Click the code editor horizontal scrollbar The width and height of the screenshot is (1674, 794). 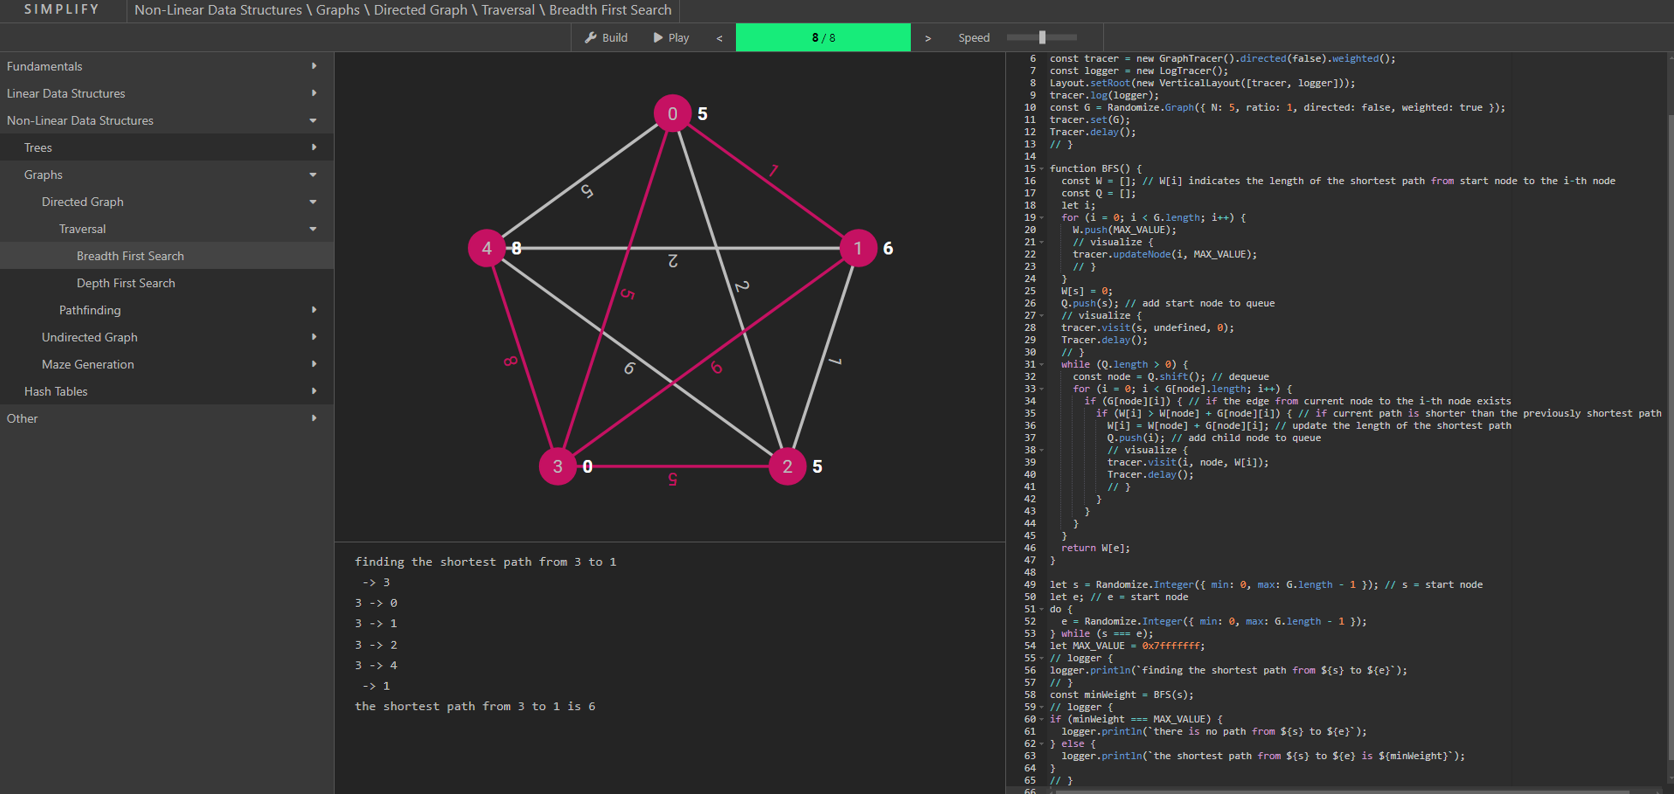click(x=1340, y=791)
